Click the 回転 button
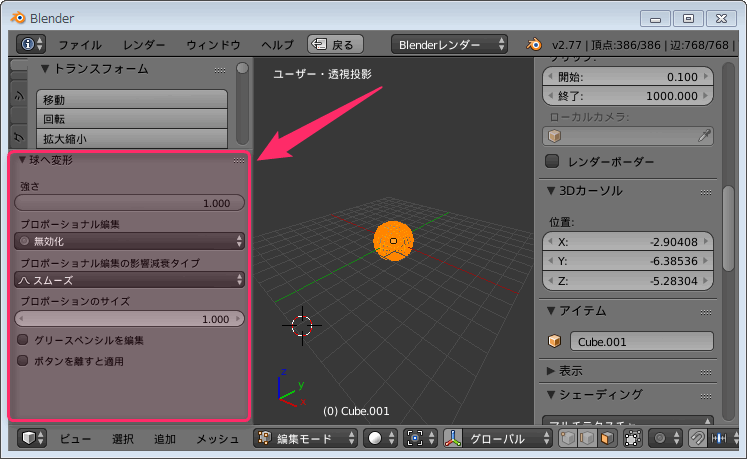The height and width of the screenshot is (459, 747). pyautogui.click(x=132, y=119)
